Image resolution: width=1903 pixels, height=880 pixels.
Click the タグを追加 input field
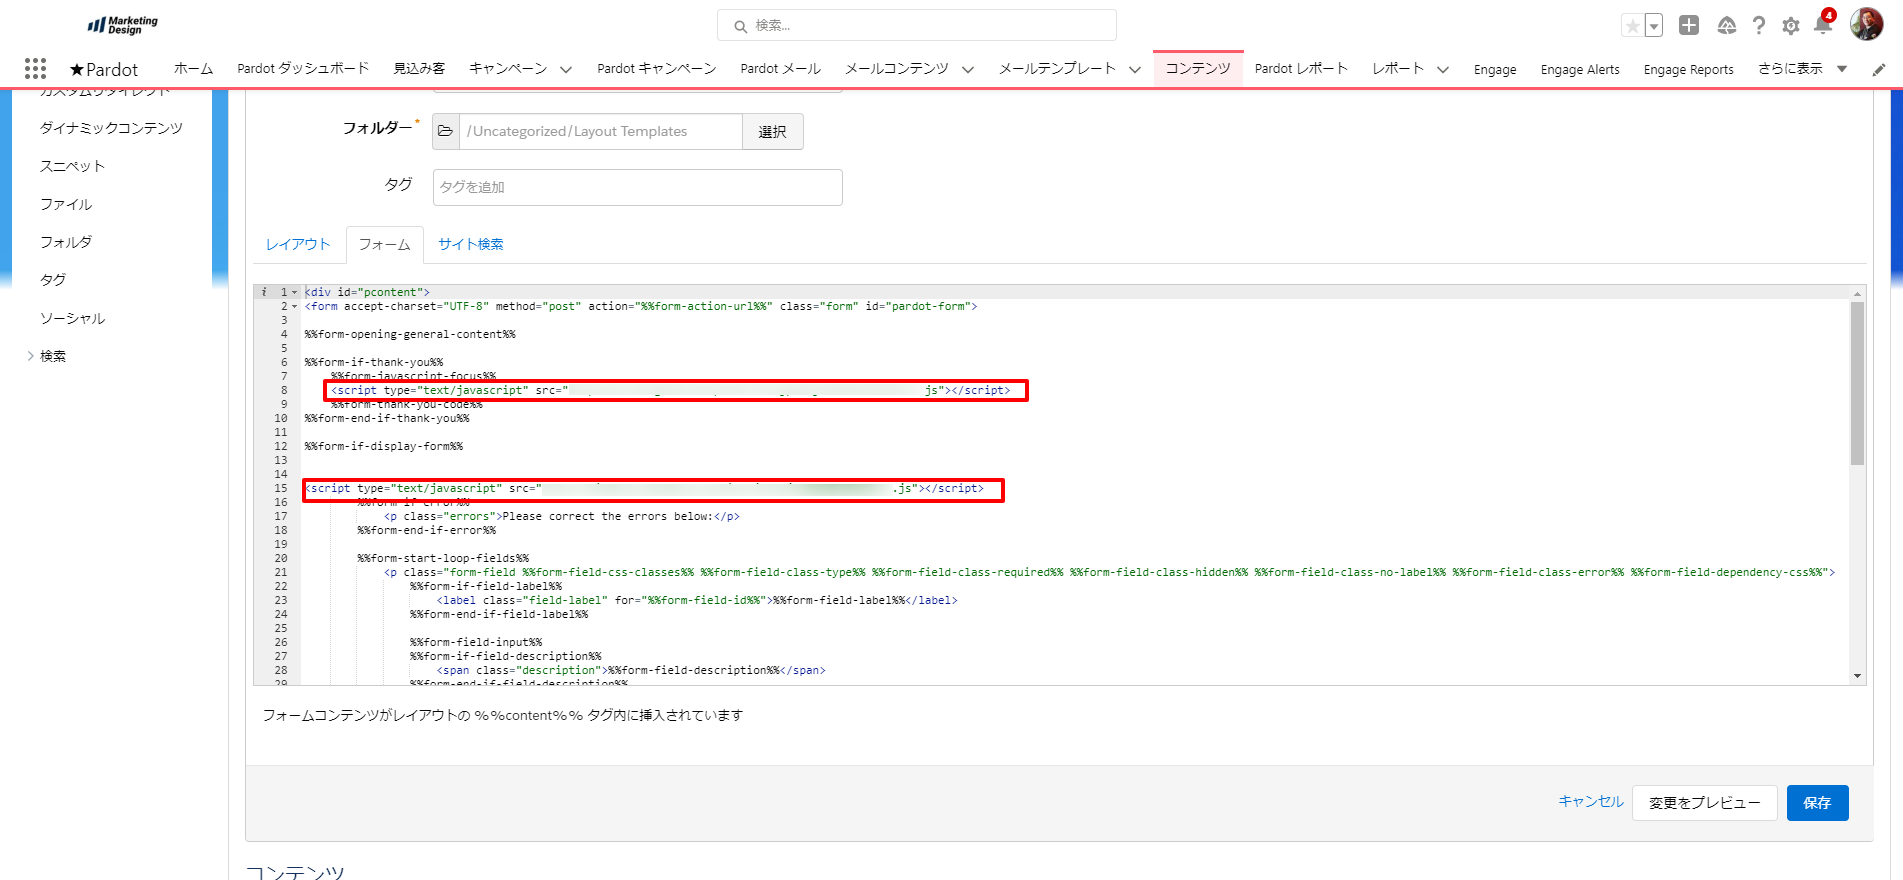(x=637, y=187)
